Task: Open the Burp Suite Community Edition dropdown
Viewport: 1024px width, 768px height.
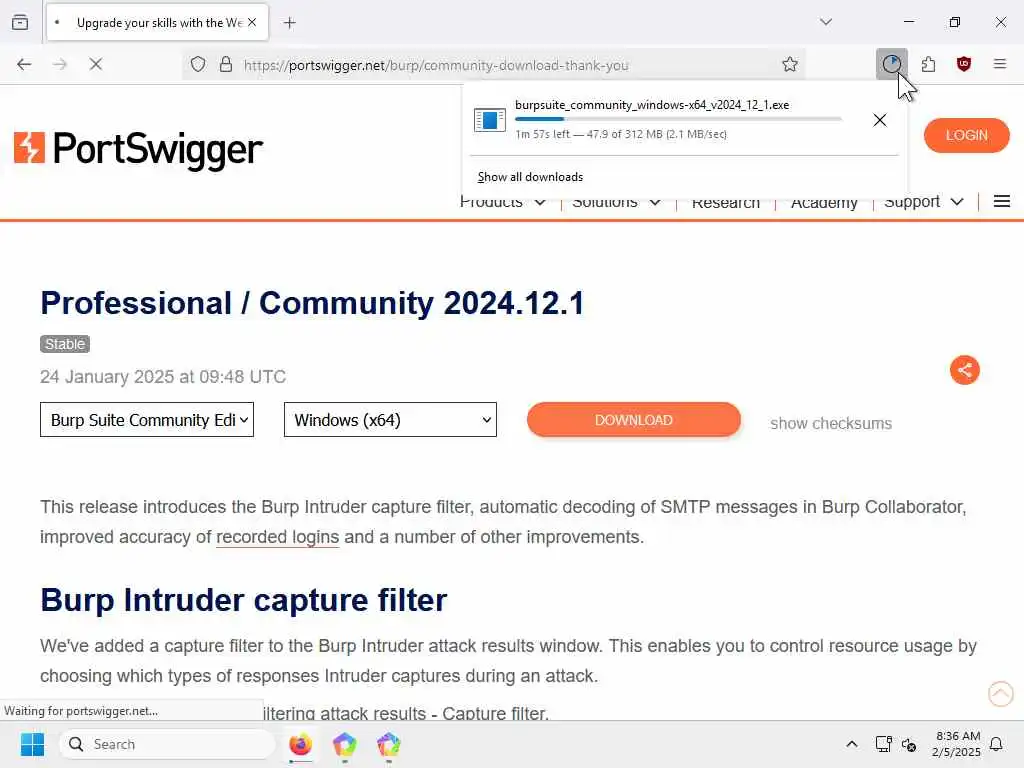Action: pos(147,420)
